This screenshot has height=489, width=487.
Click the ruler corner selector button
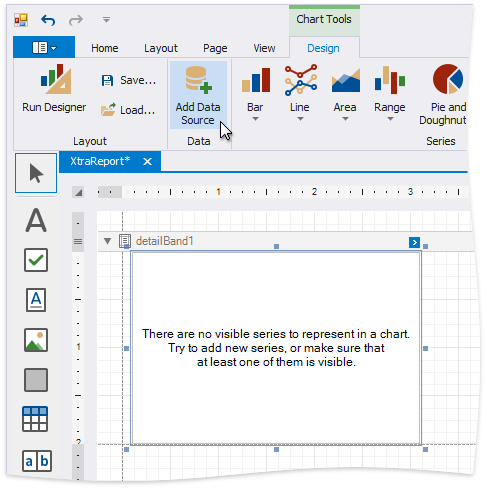[78, 192]
